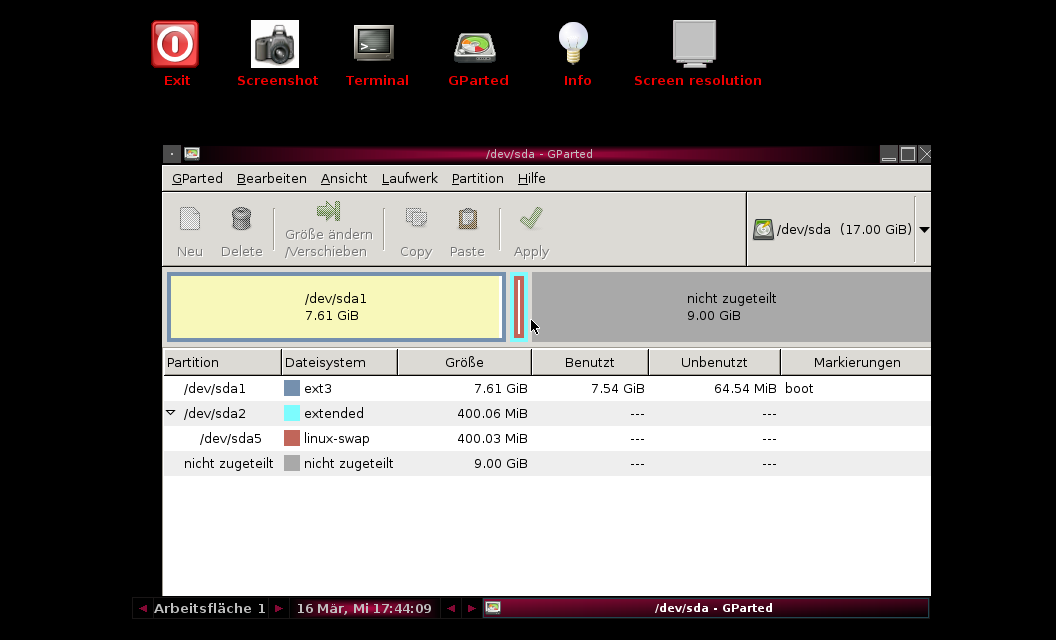Click the Arbeitsfläche 1 workspace label
Screen dimensions: 1056x640
[210, 608]
